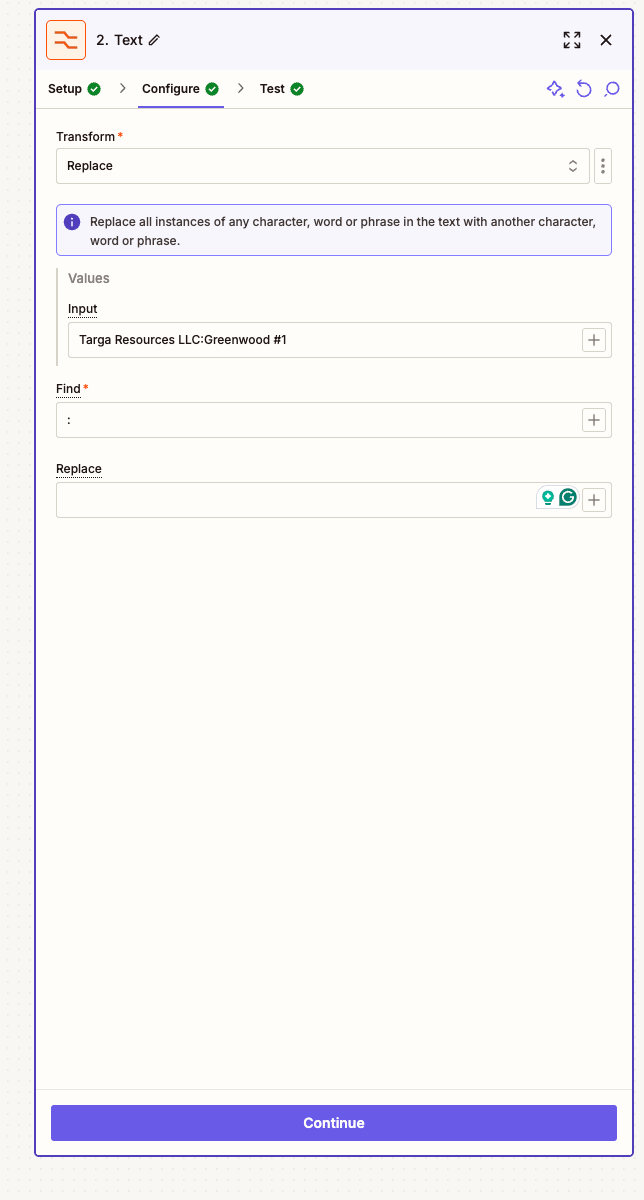Click up-down chevron on Transform select

[573, 166]
